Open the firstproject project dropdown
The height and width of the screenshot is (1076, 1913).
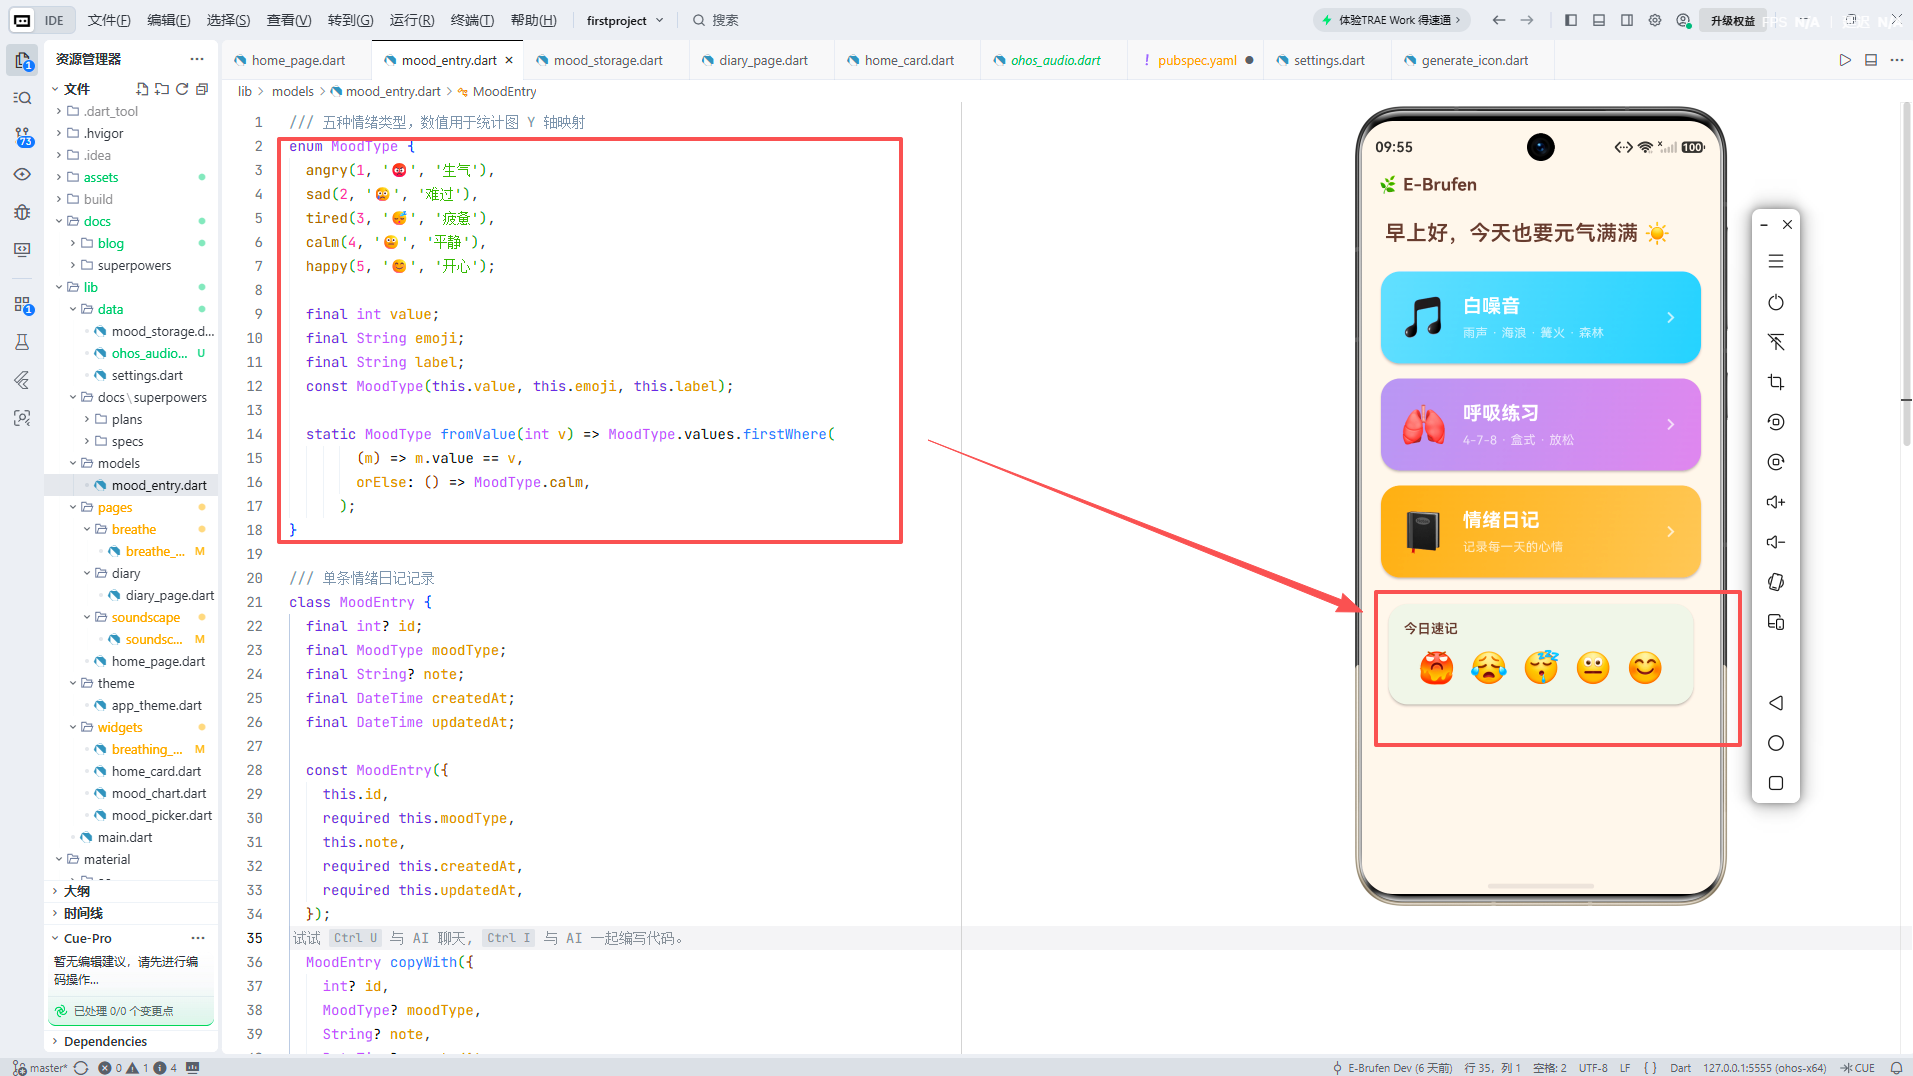(624, 20)
